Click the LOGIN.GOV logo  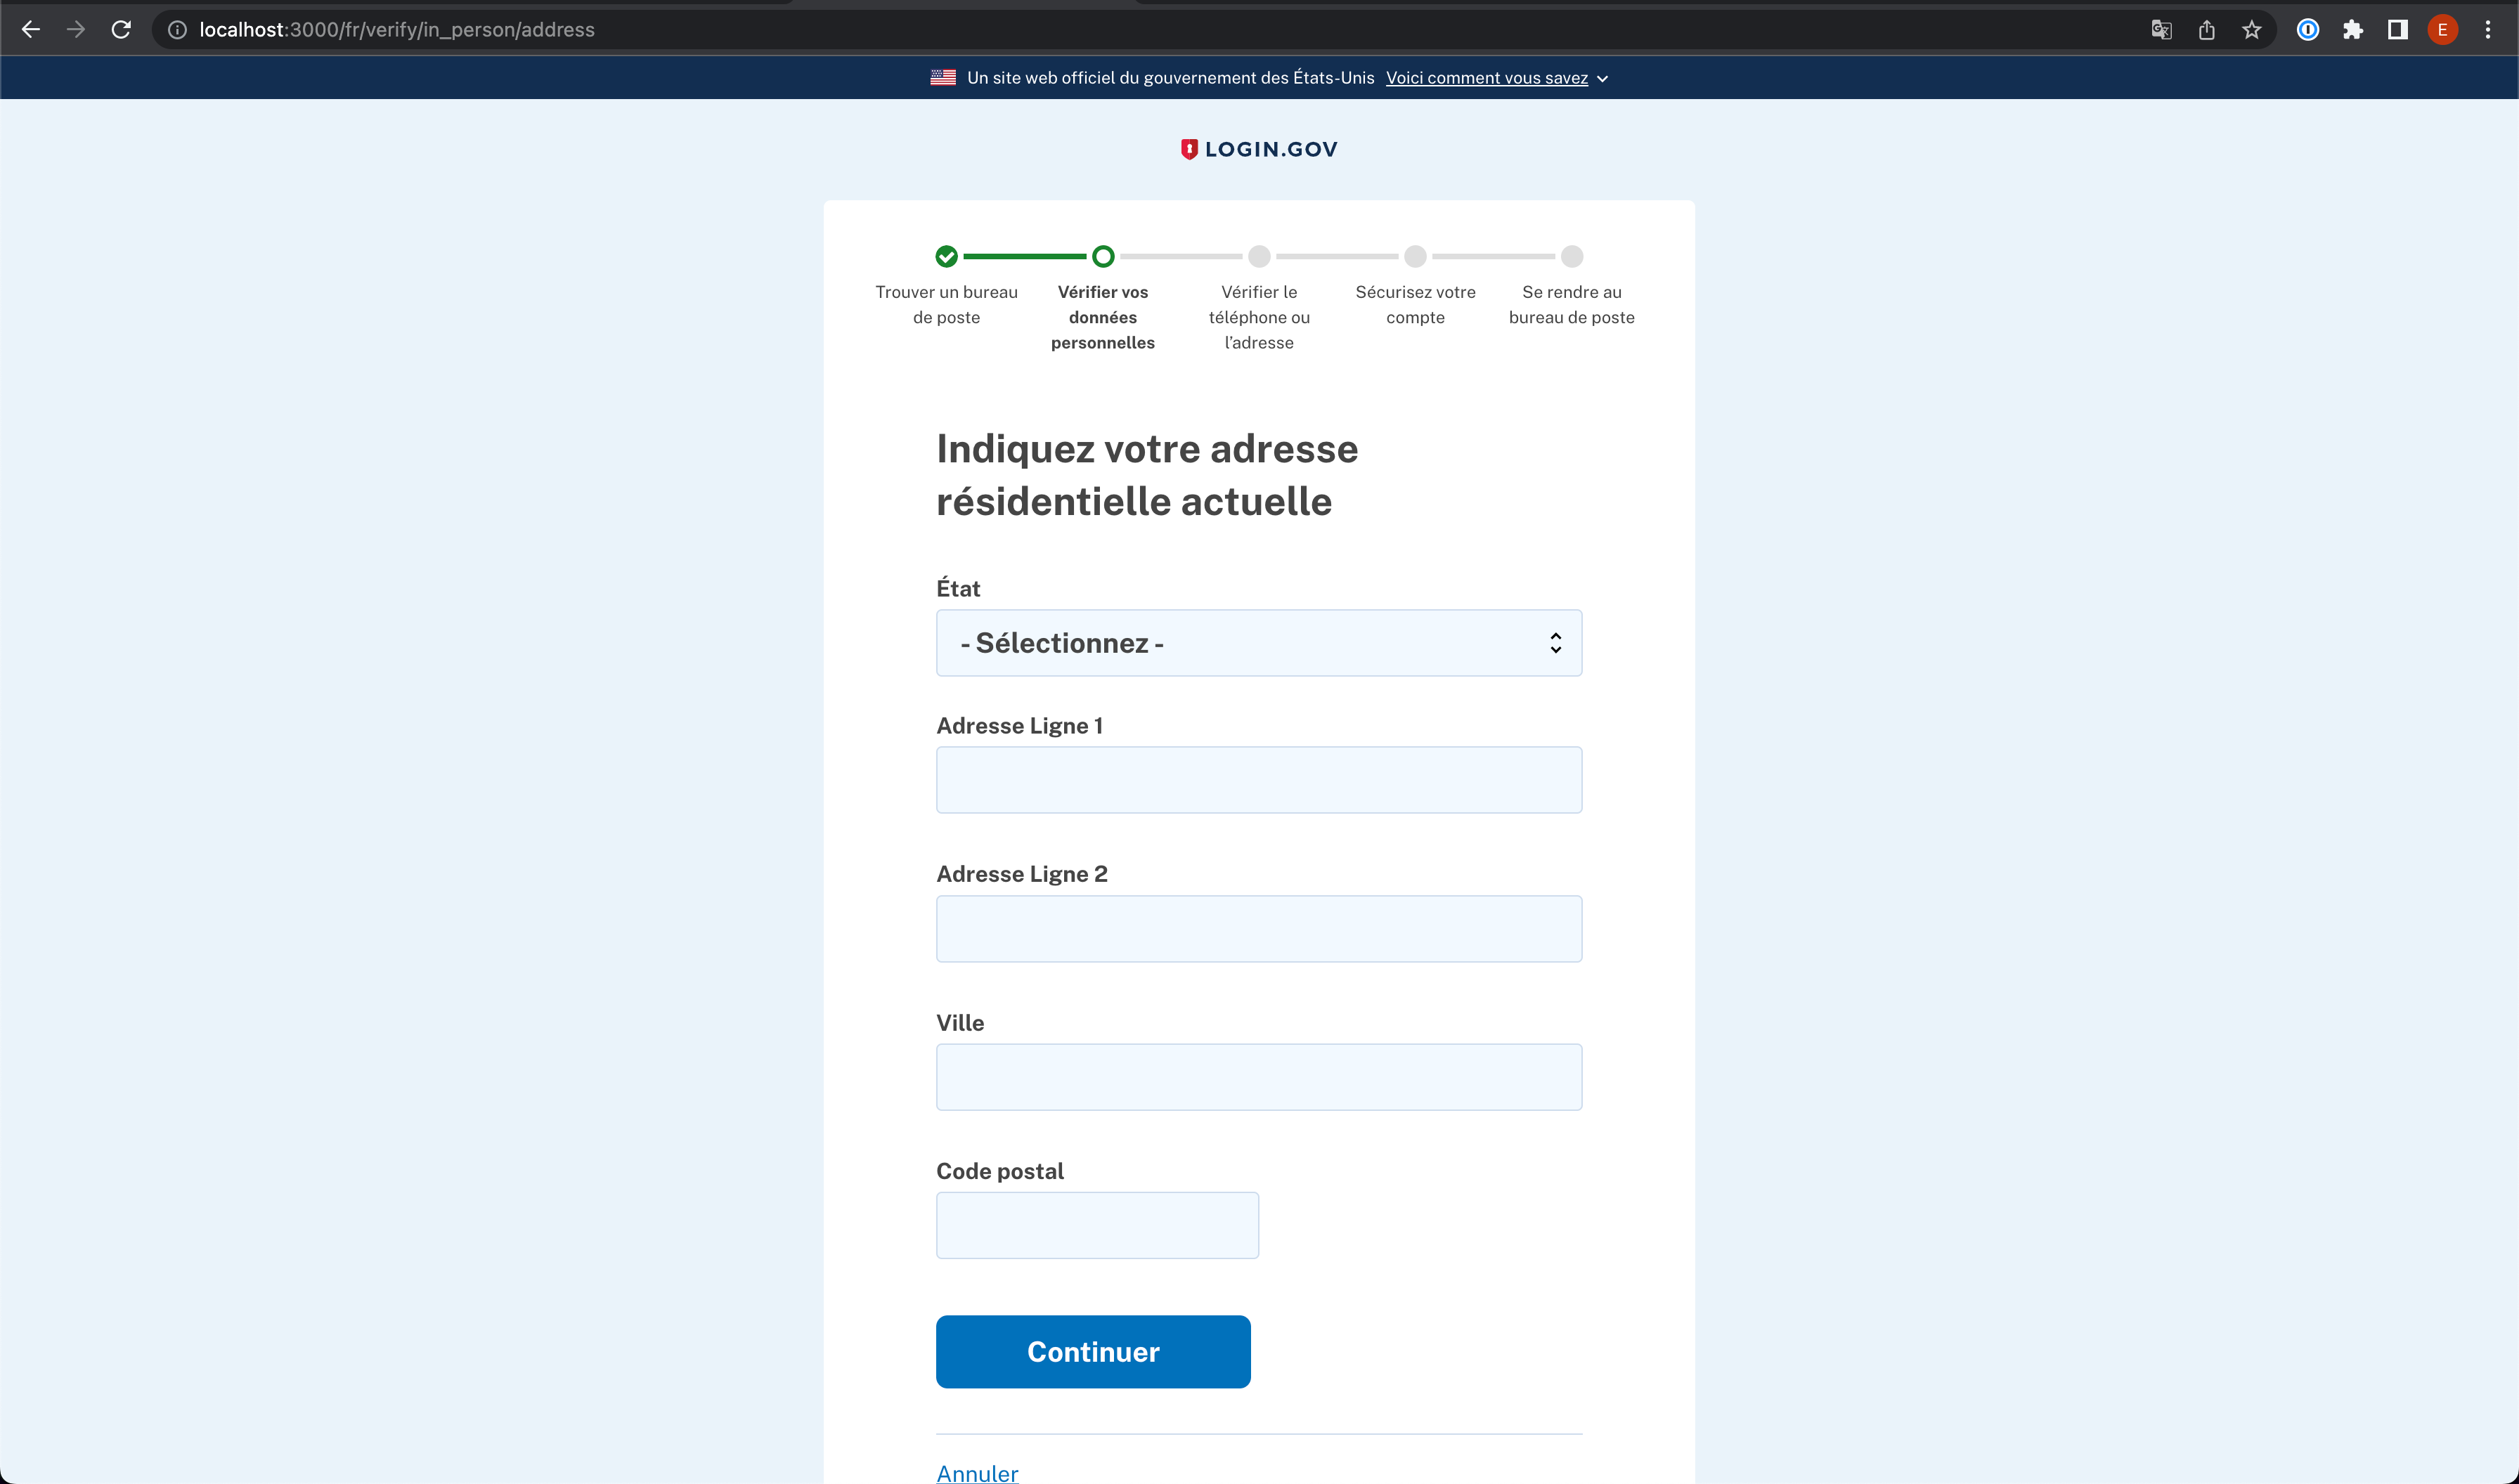coord(1259,149)
